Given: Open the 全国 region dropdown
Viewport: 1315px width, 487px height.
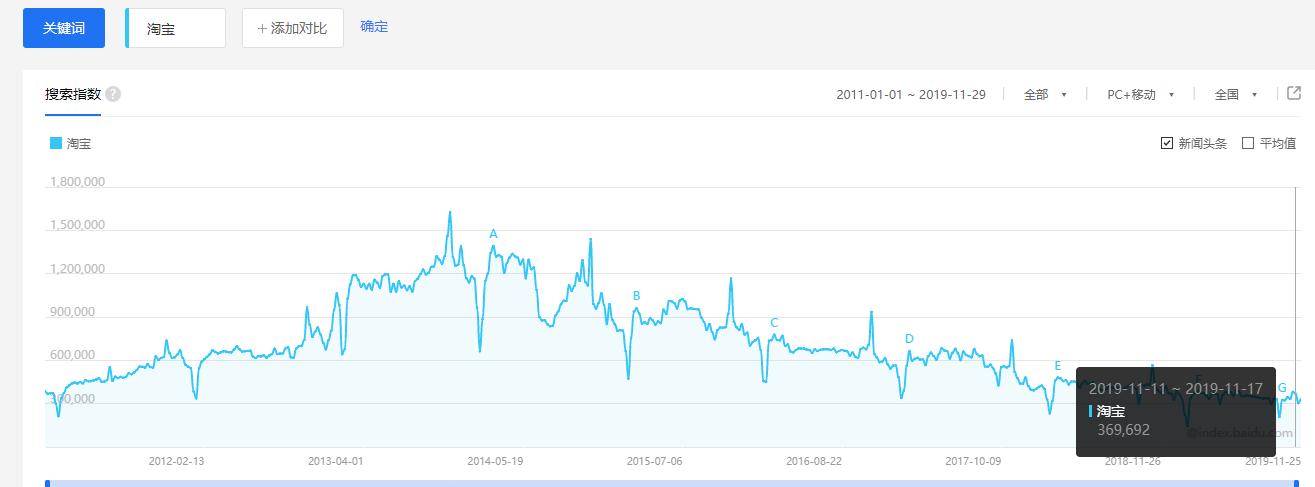Looking at the screenshot, I should click(1235, 94).
